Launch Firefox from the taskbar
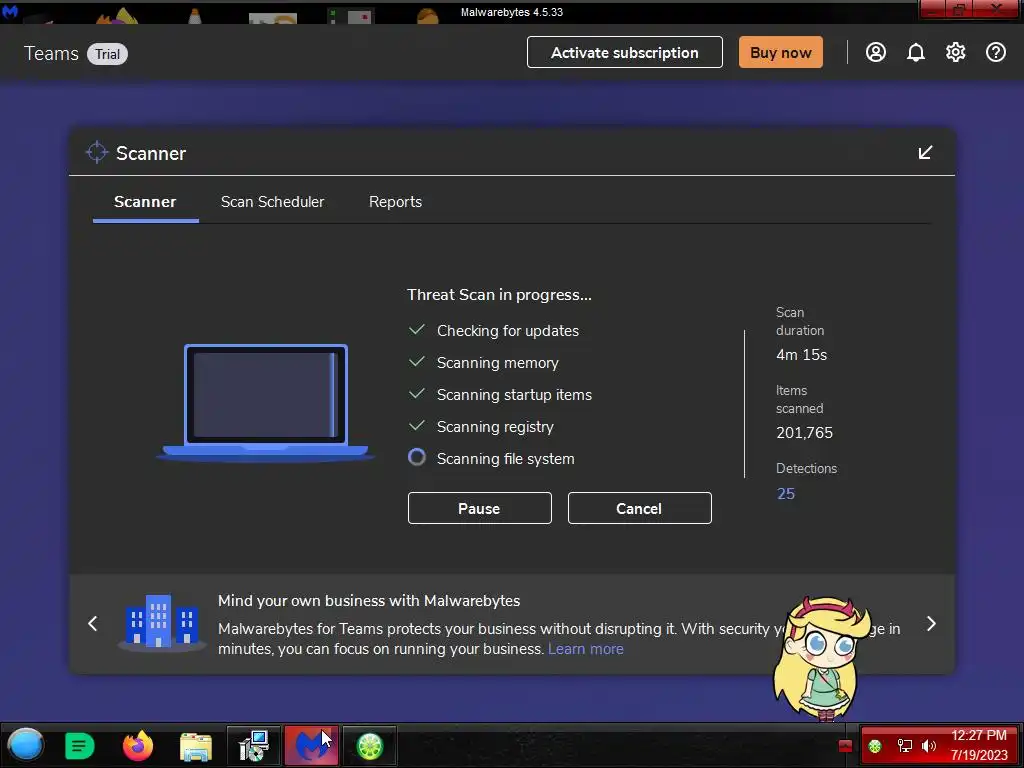The height and width of the screenshot is (768, 1024). [138, 746]
